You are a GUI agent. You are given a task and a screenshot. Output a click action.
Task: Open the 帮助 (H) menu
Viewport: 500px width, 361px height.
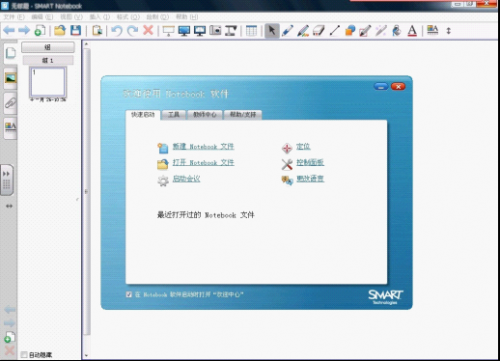pyautogui.click(x=187, y=17)
